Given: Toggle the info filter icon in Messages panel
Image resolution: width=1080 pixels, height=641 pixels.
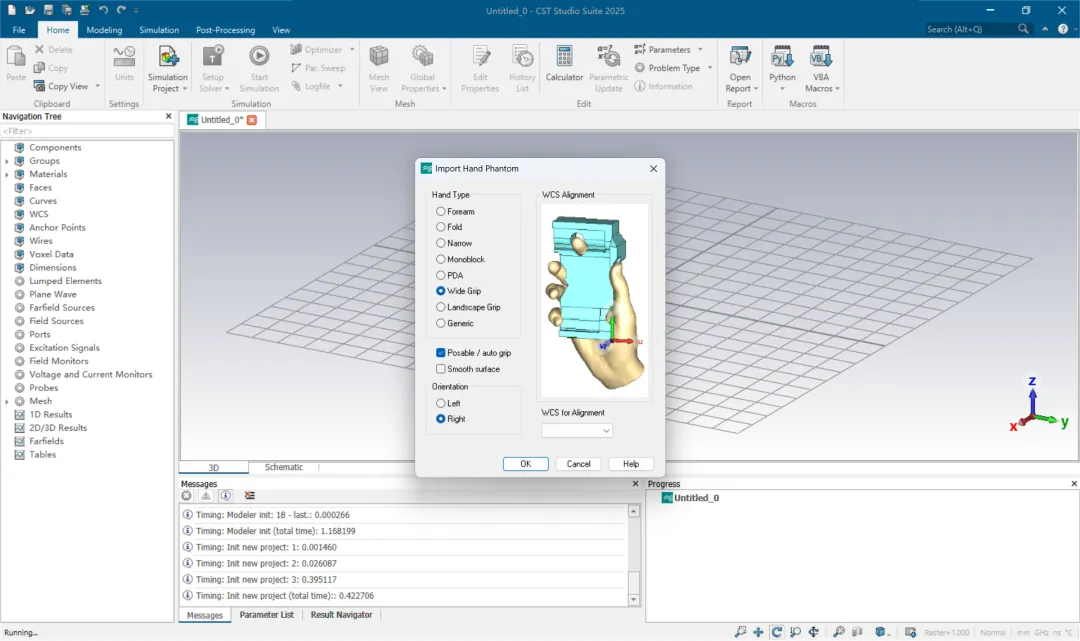Looking at the screenshot, I should [225, 496].
